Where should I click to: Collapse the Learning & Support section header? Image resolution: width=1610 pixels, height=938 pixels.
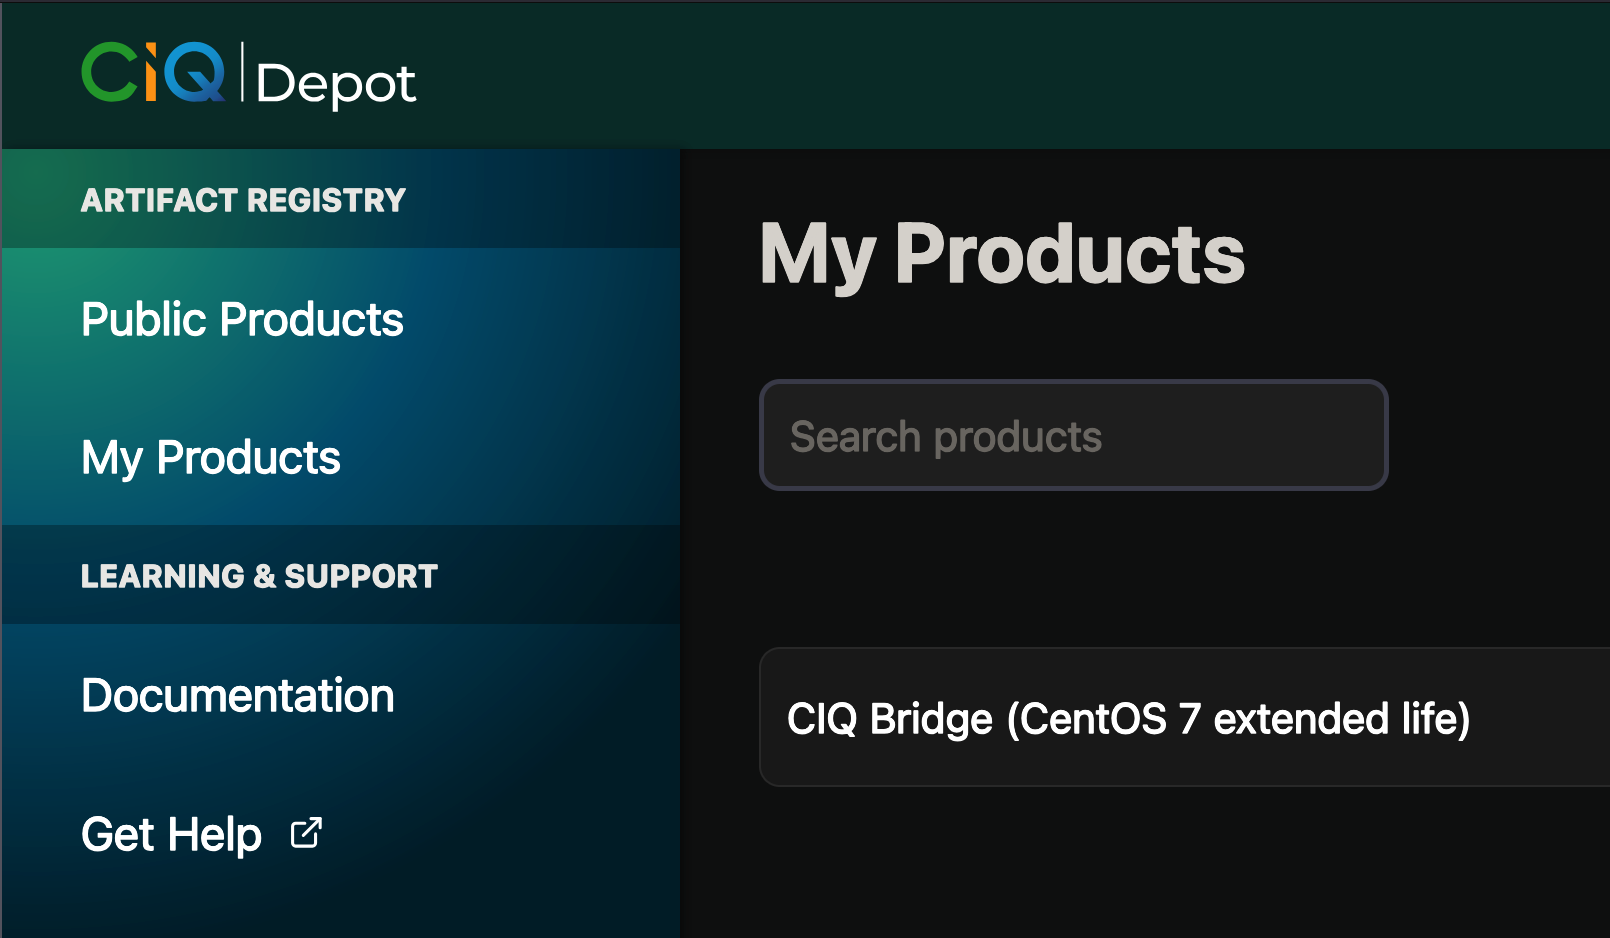pyautogui.click(x=259, y=575)
